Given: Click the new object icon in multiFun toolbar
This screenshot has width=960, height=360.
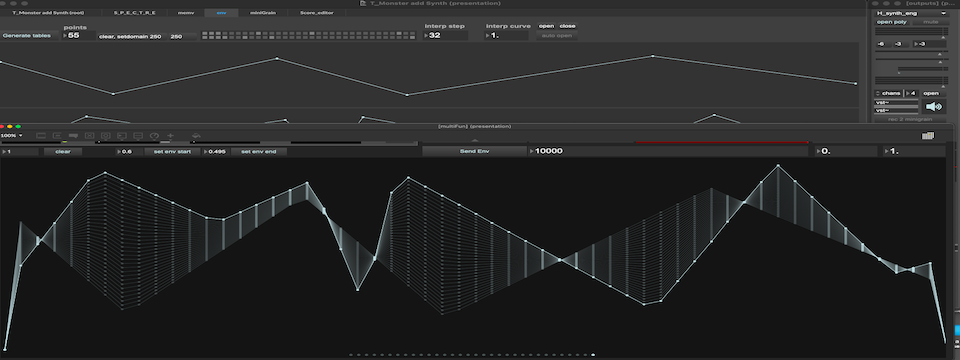Looking at the screenshot, I should coord(41,136).
